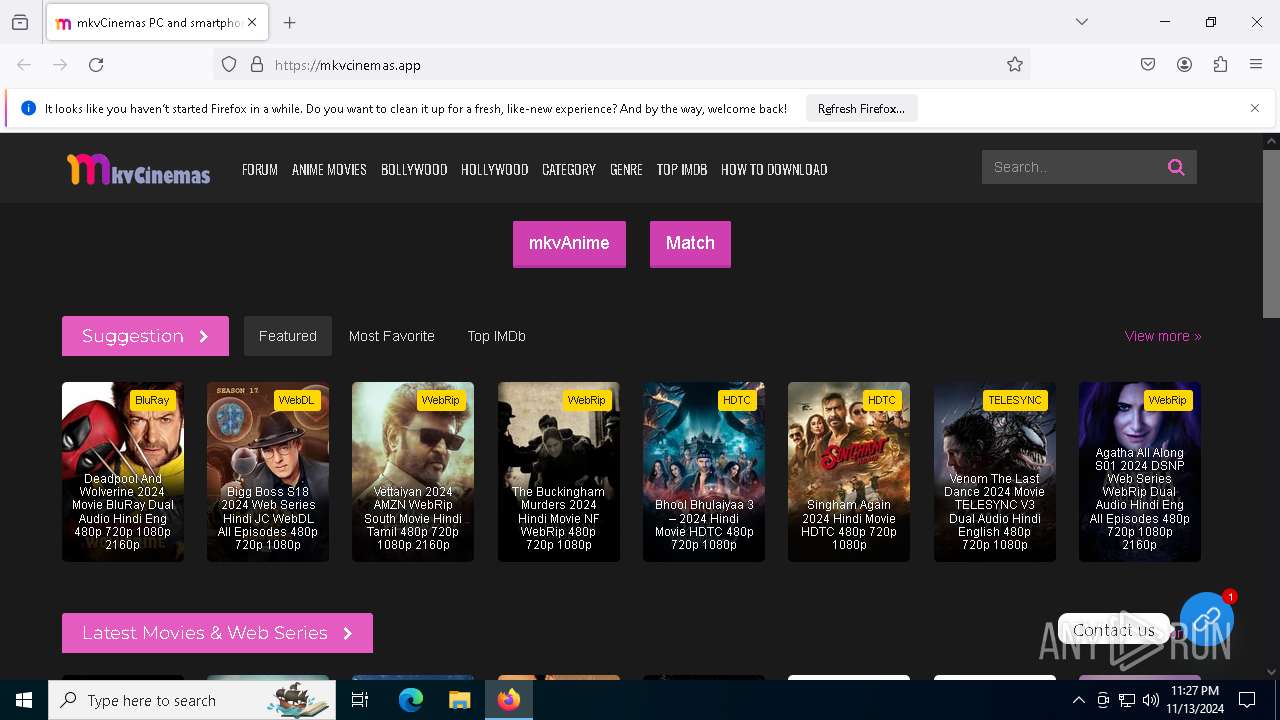
Task: Click the Contact us bubble
Action: click(1114, 630)
